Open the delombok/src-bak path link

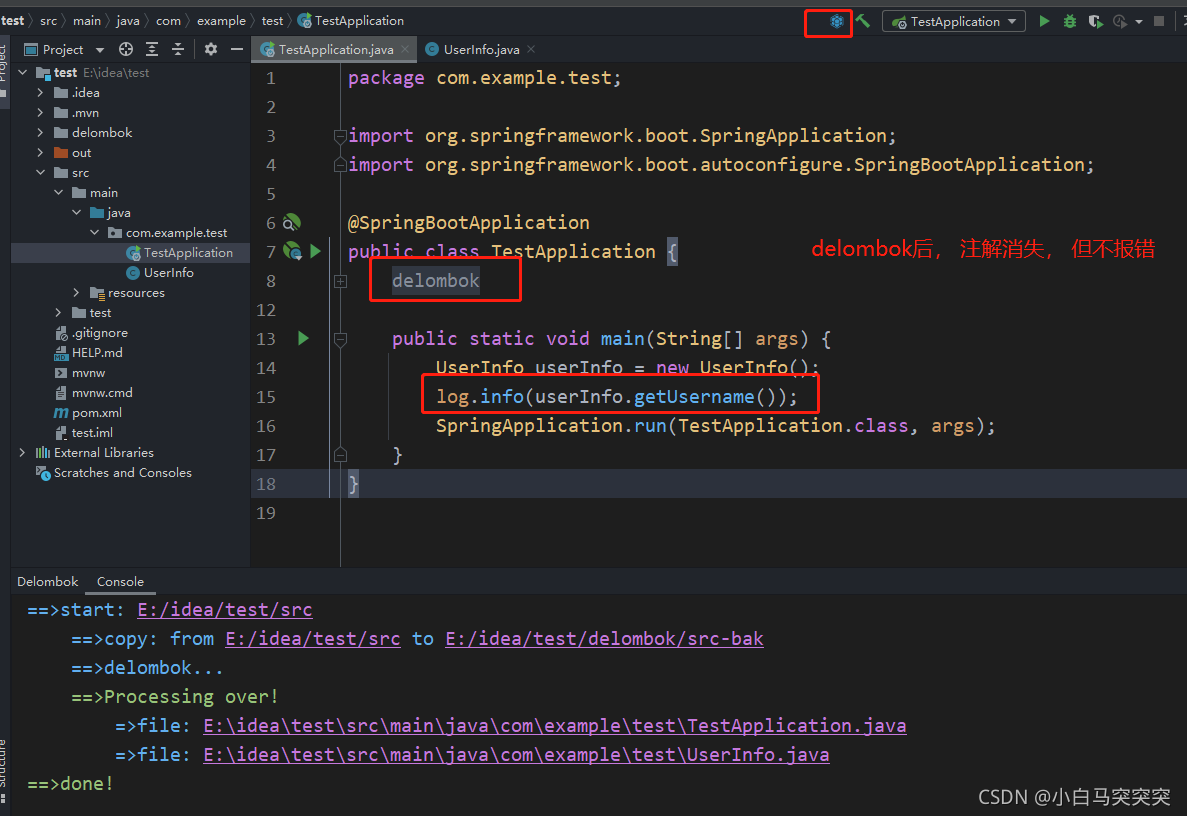point(604,638)
